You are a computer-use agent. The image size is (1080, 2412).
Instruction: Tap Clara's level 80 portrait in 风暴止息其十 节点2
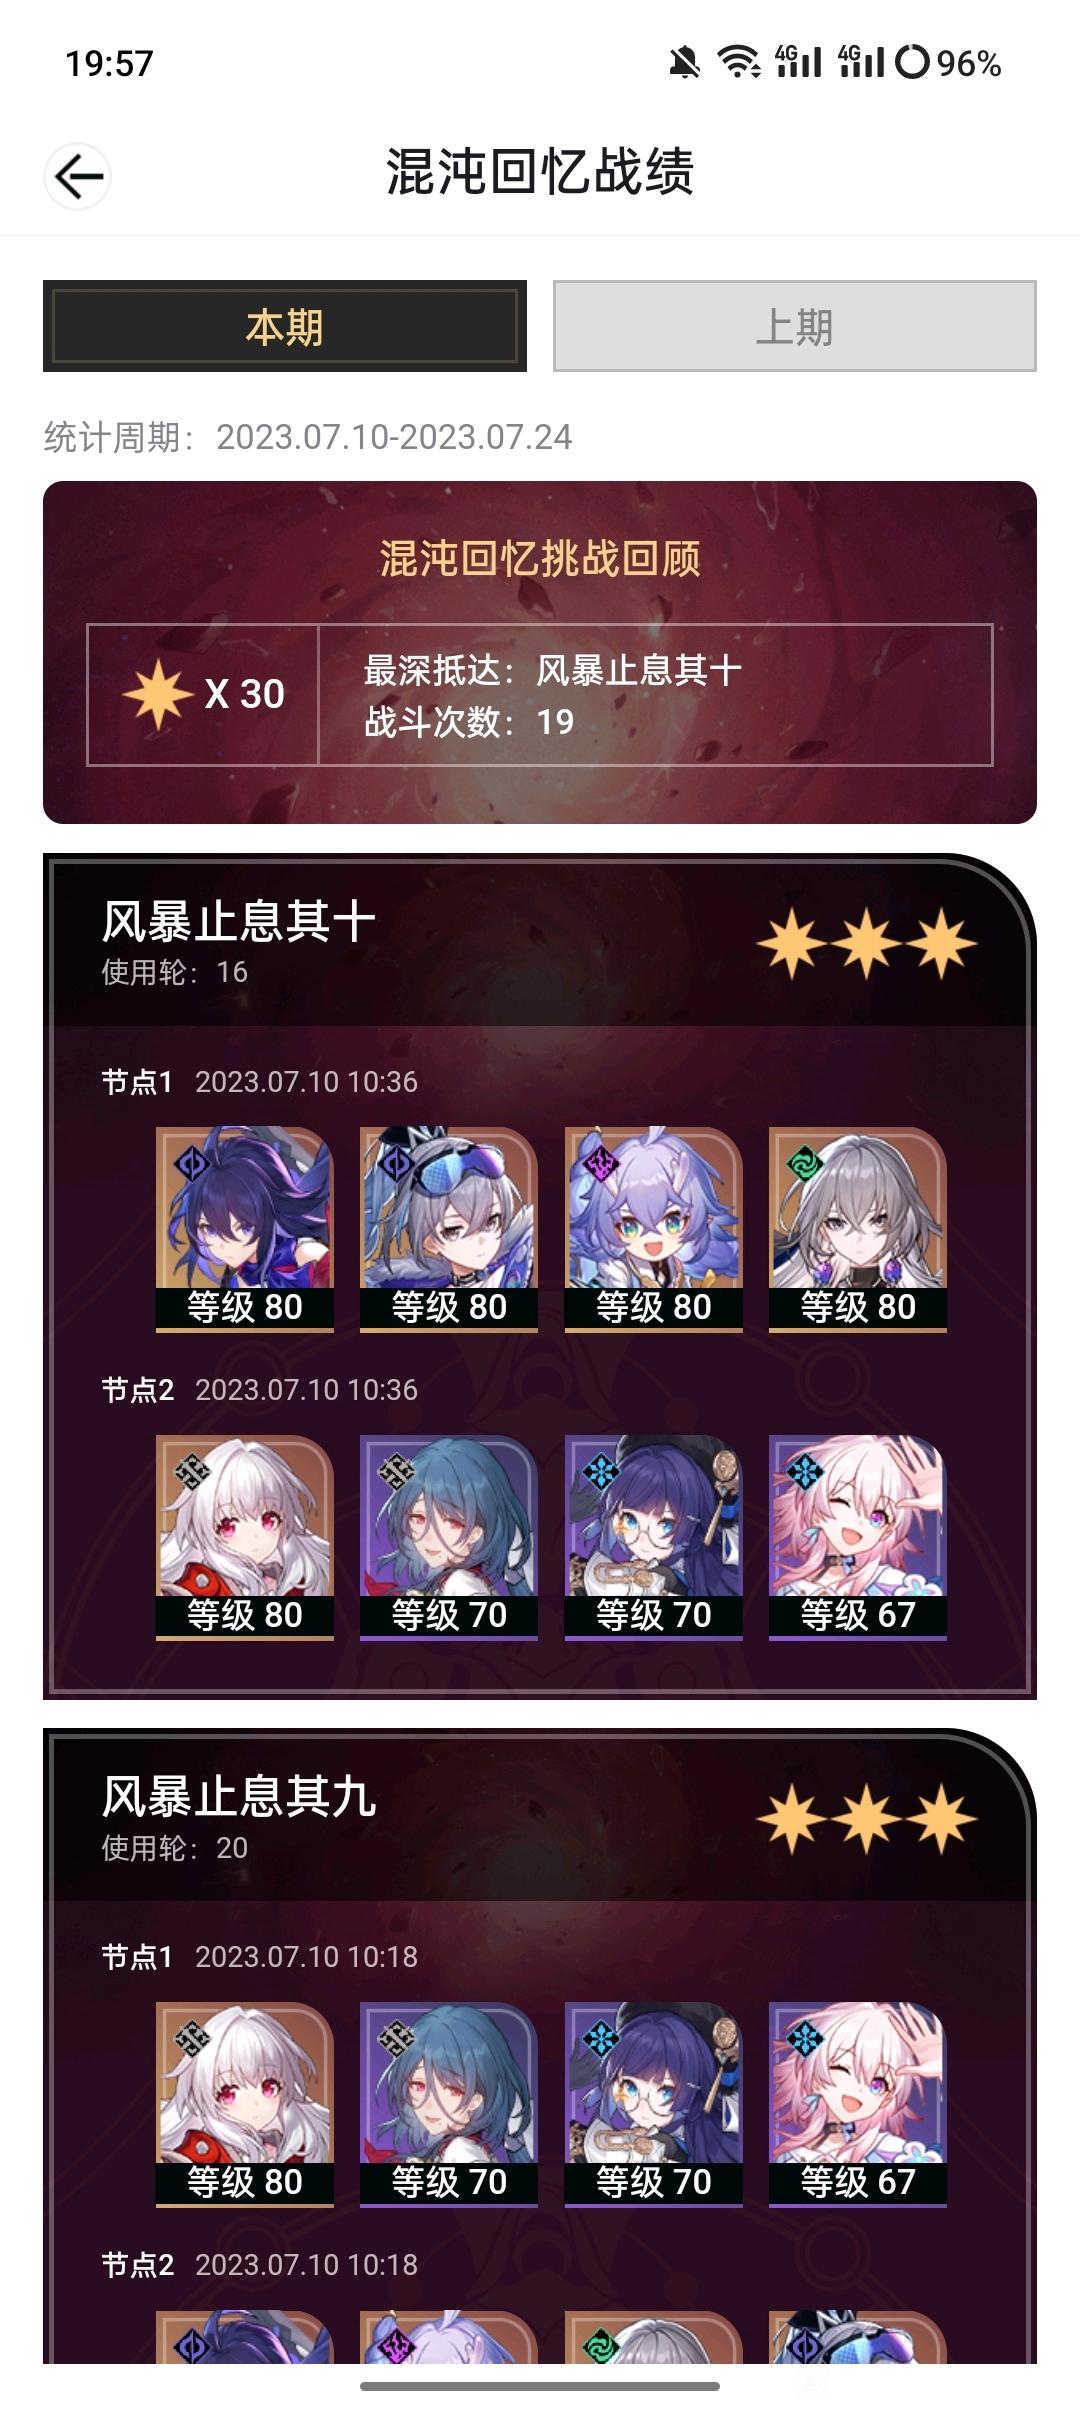pos(245,1537)
